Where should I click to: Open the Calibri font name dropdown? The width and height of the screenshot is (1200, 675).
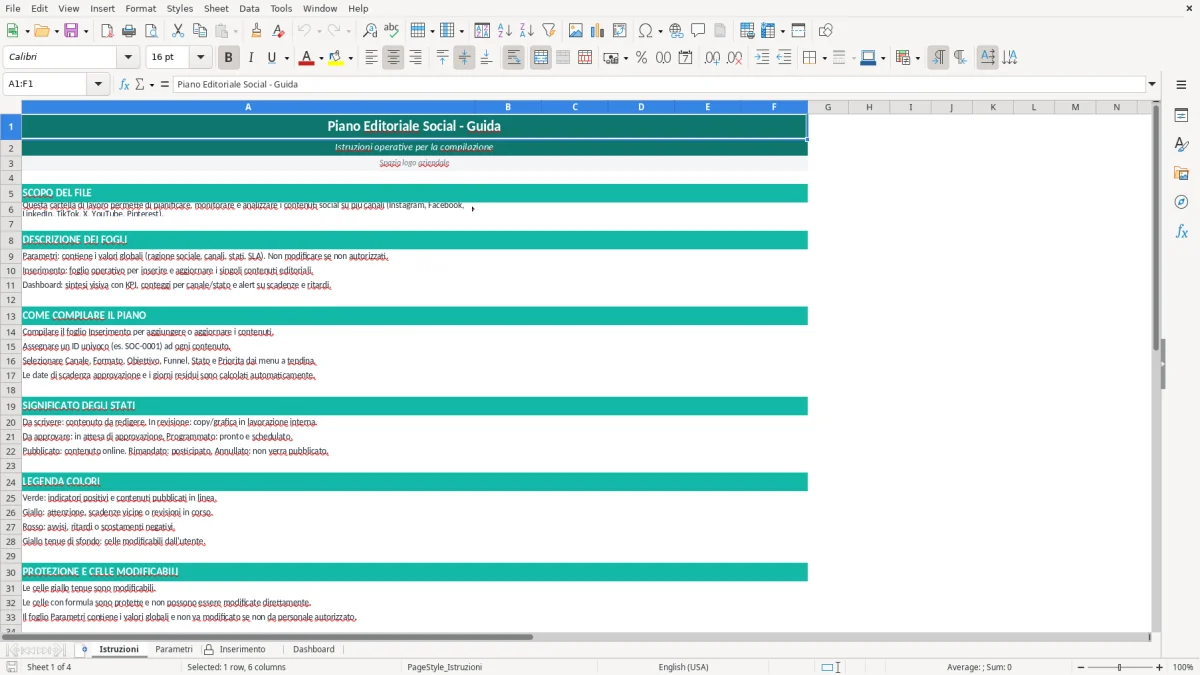(x=128, y=58)
